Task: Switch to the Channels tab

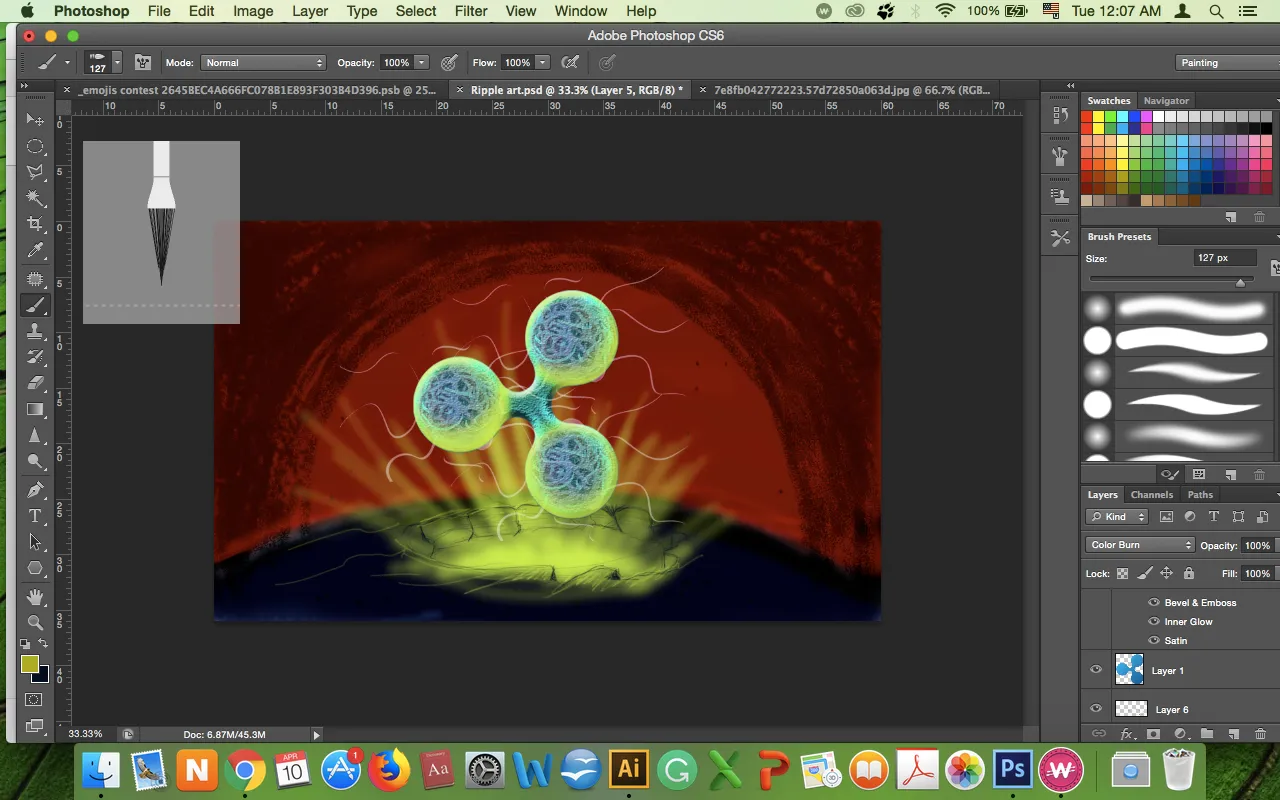Action: [x=1152, y=494]
